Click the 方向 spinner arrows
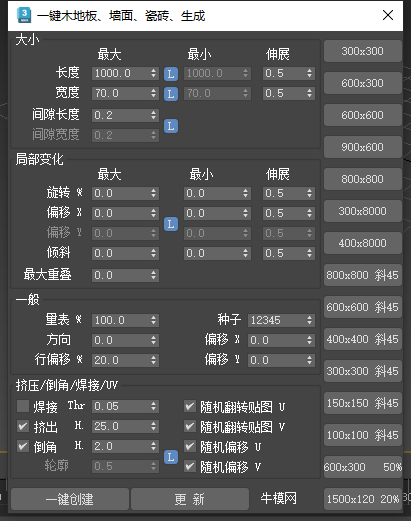This screenshot has width=411, height=521. (153, 340)
